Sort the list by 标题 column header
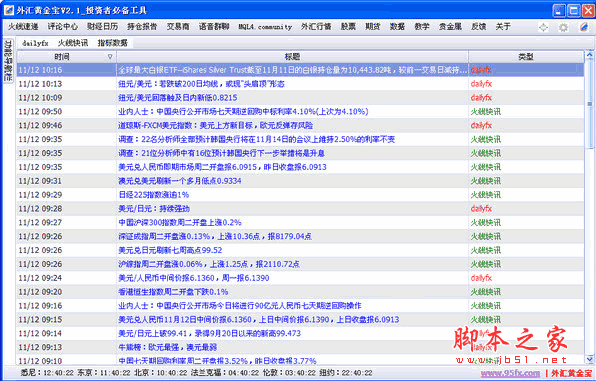 pos(292,57)
